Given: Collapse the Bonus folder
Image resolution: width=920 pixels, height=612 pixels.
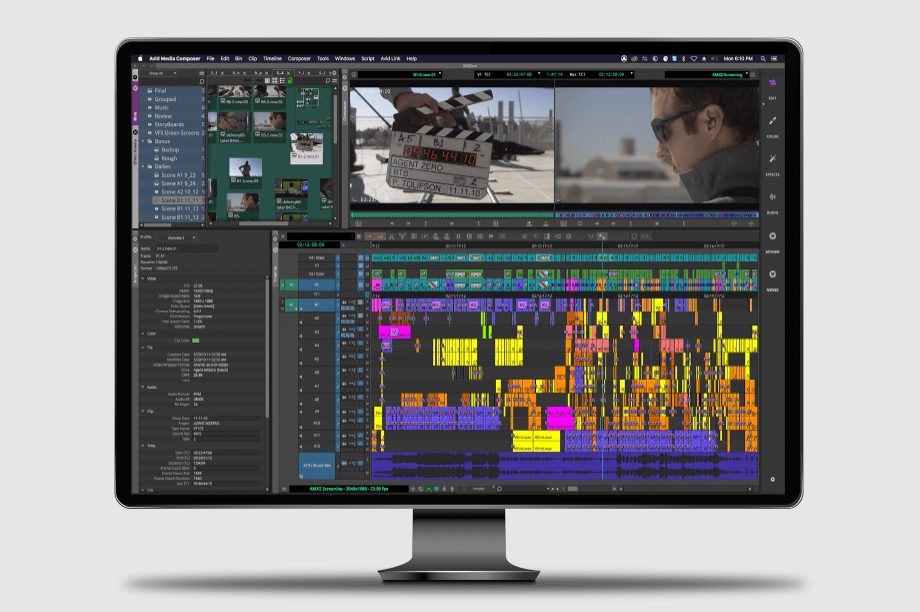Looking at the screenshot, I should click(143, 141).
